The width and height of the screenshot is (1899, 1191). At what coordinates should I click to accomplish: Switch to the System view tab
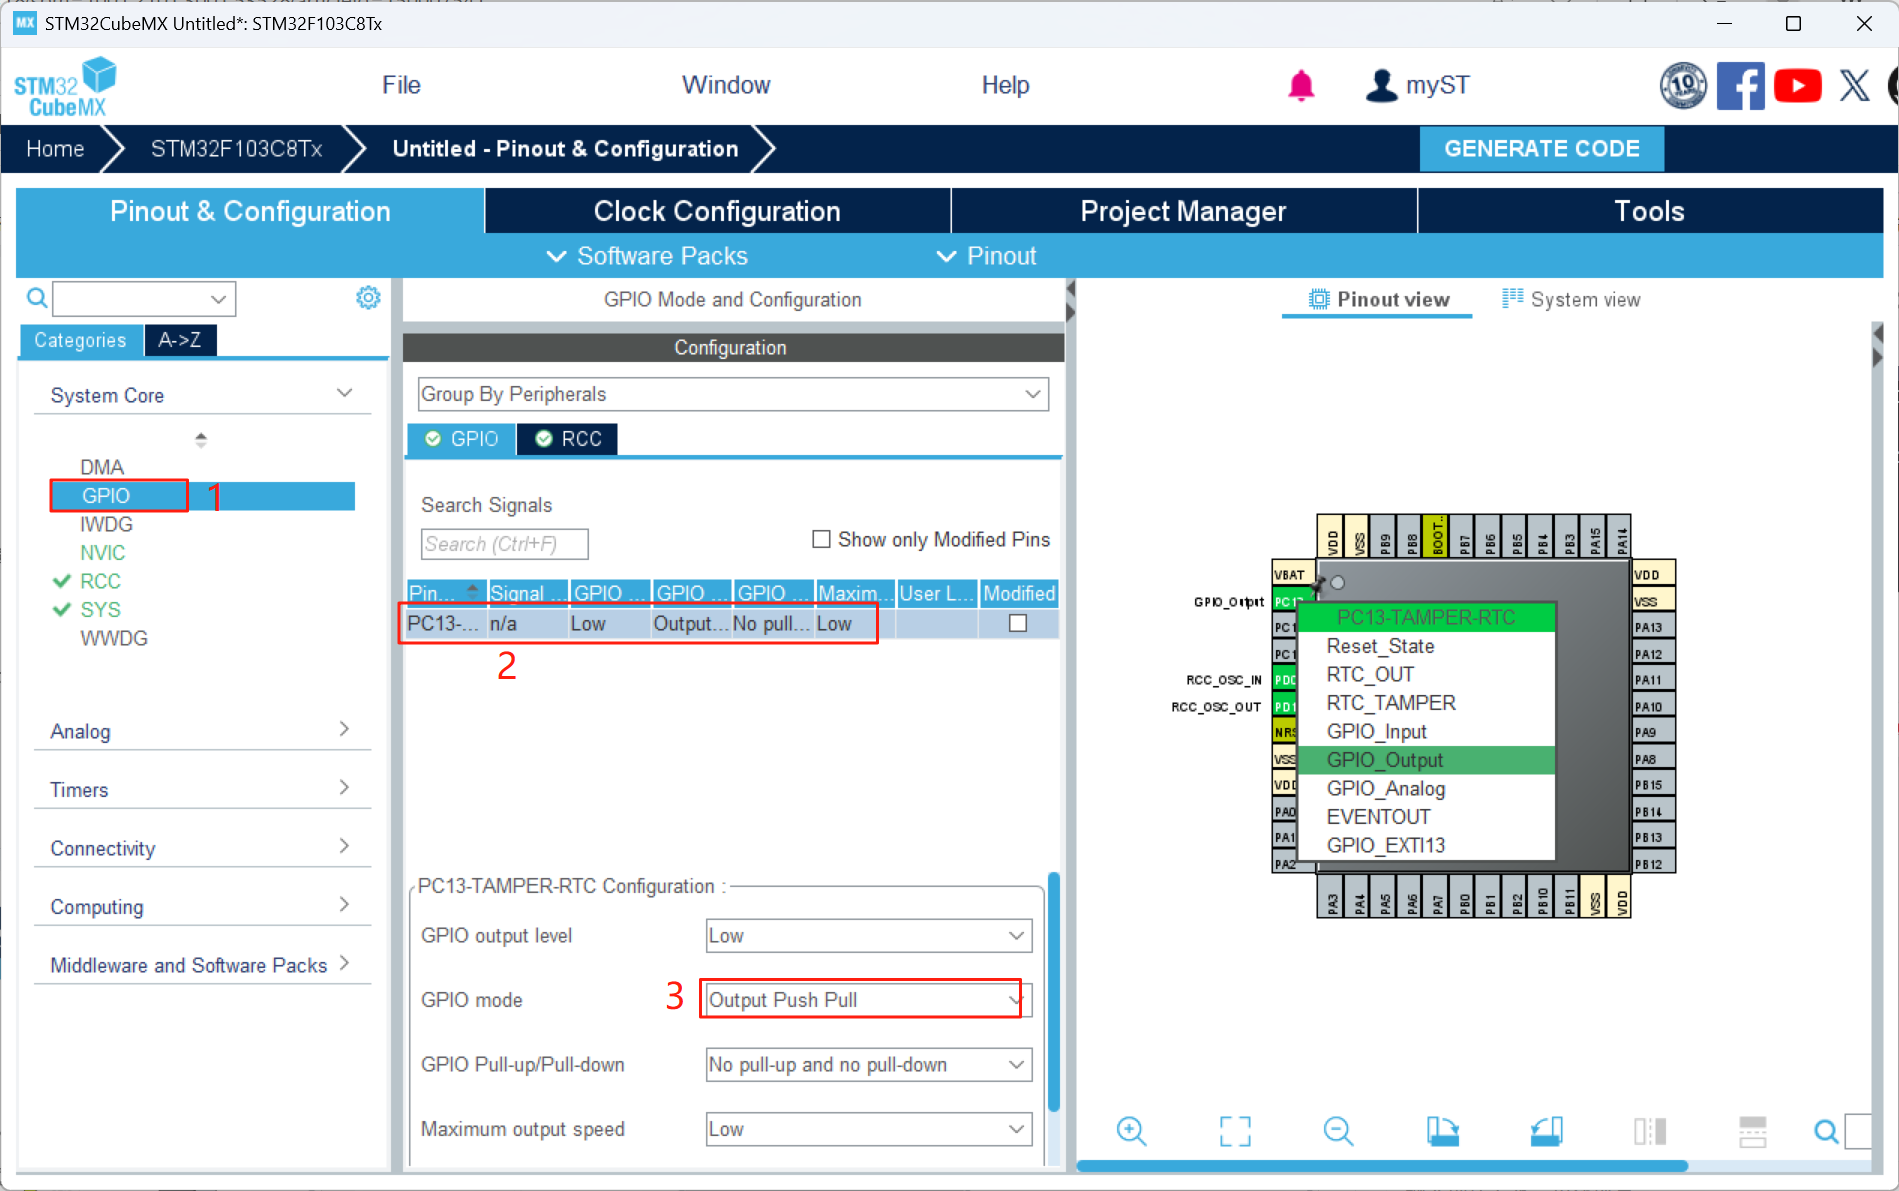1571,299
